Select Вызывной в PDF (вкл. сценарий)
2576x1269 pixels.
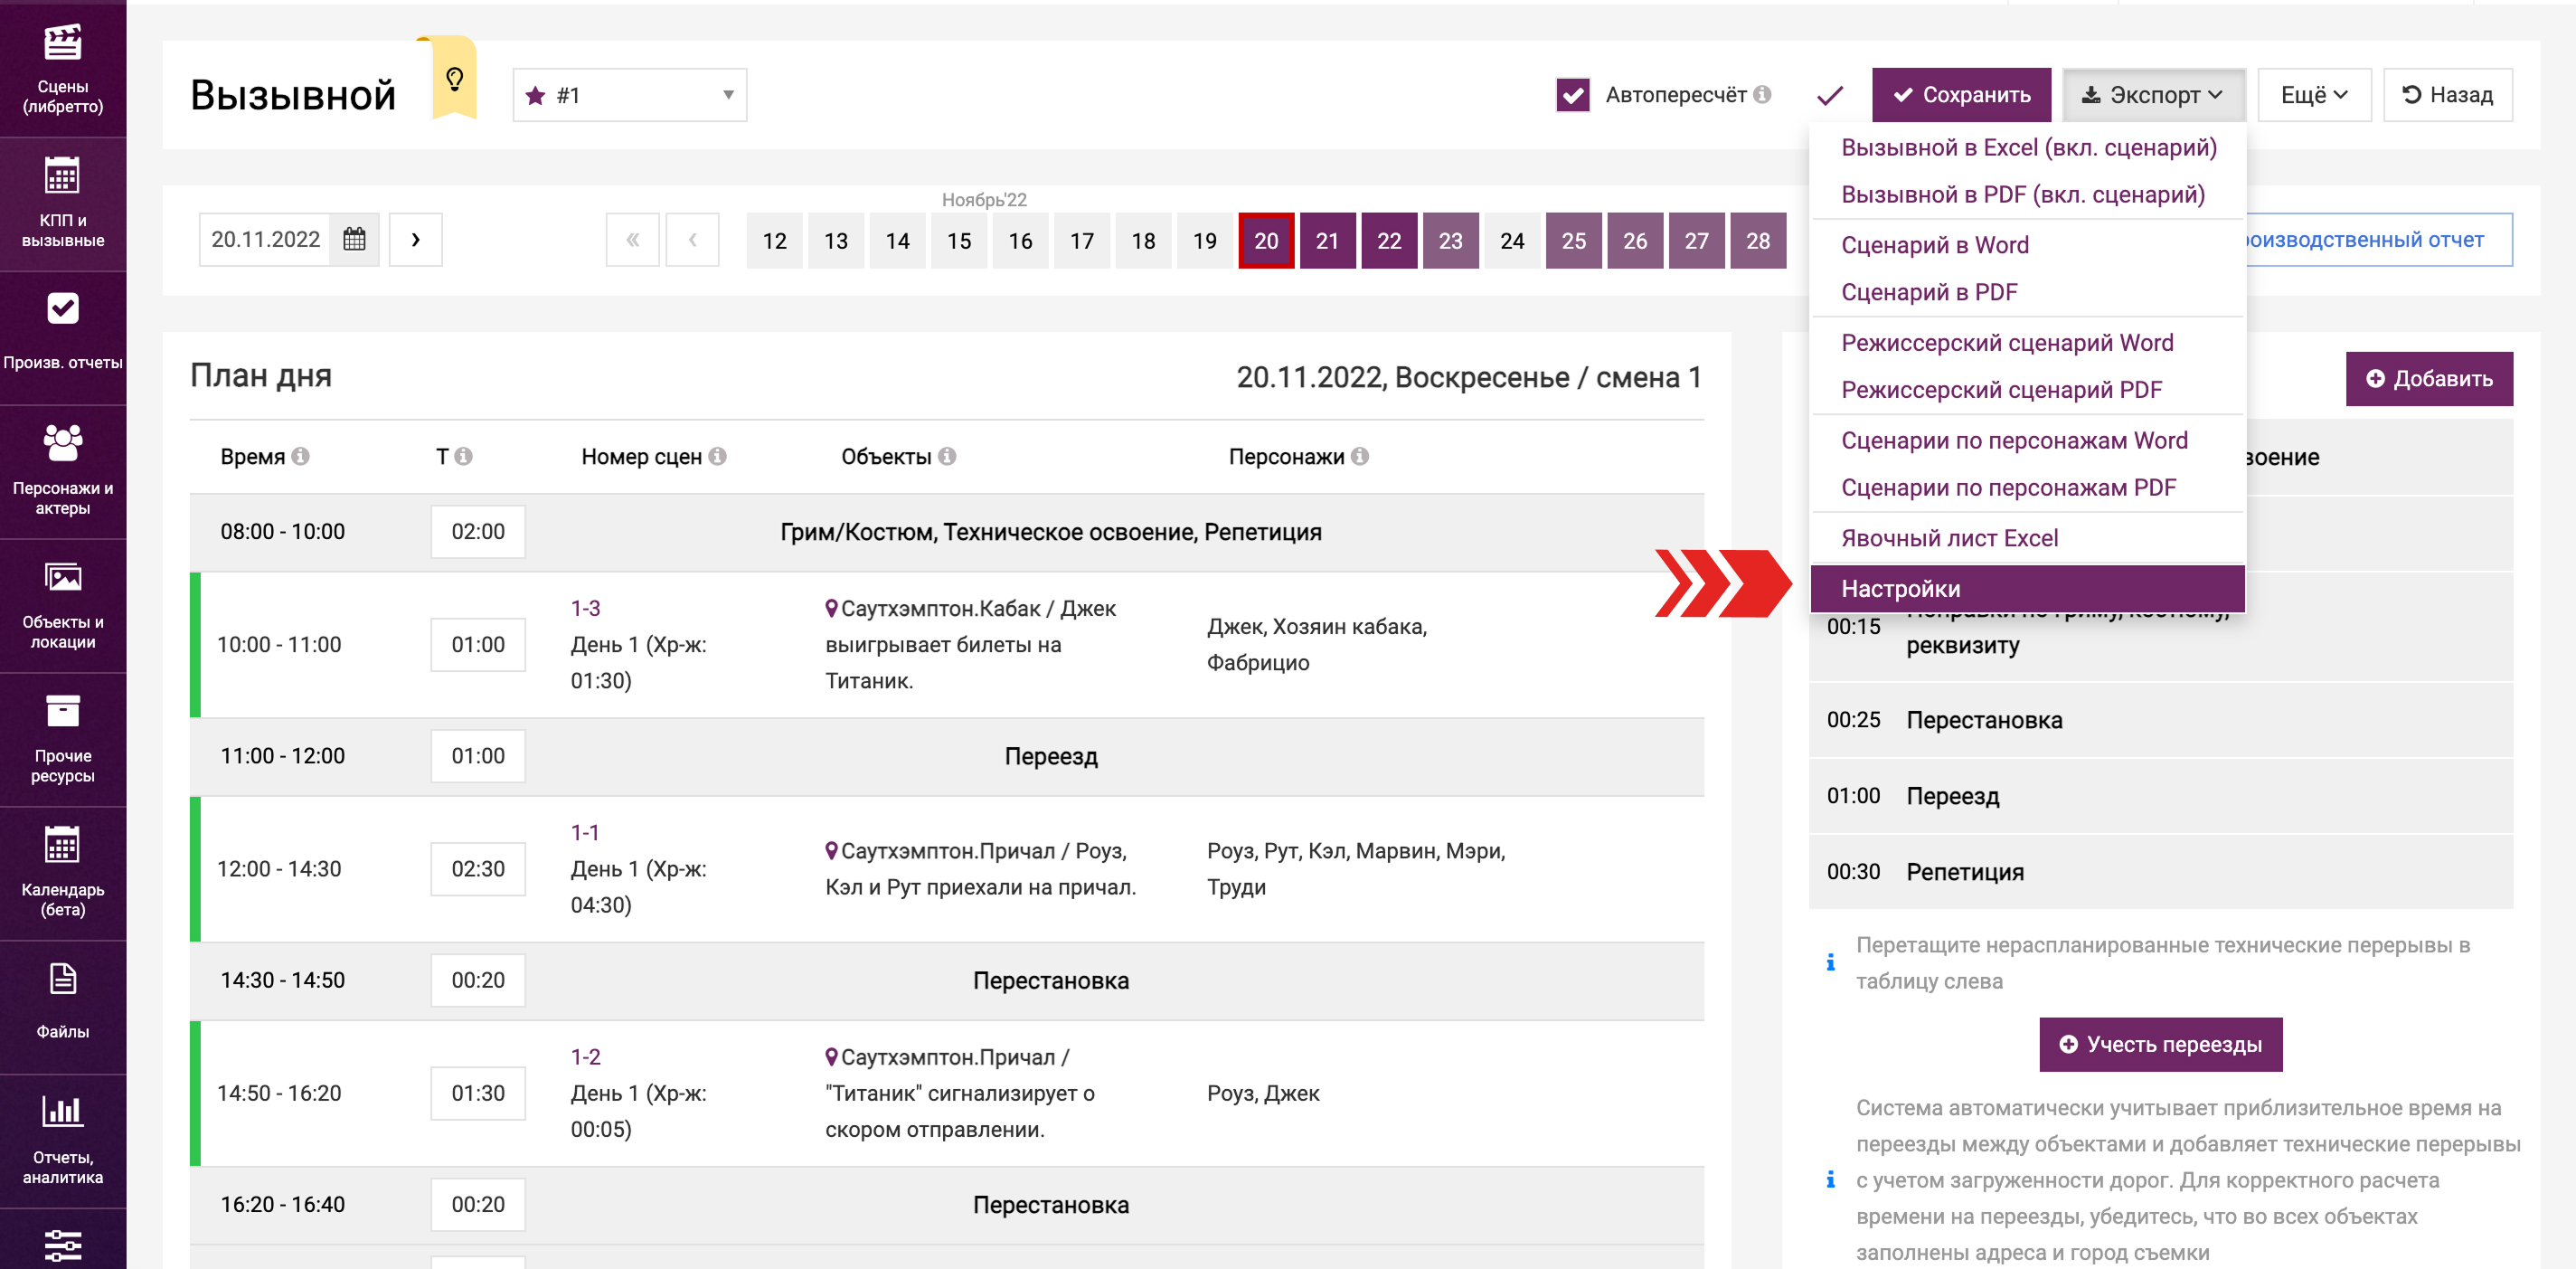point(2028,195)
